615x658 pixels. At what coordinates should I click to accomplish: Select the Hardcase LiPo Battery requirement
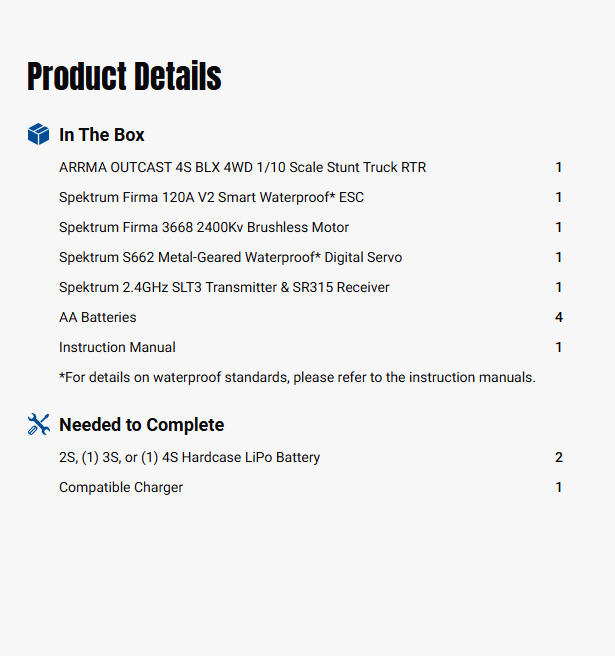[x=189, y=457]
